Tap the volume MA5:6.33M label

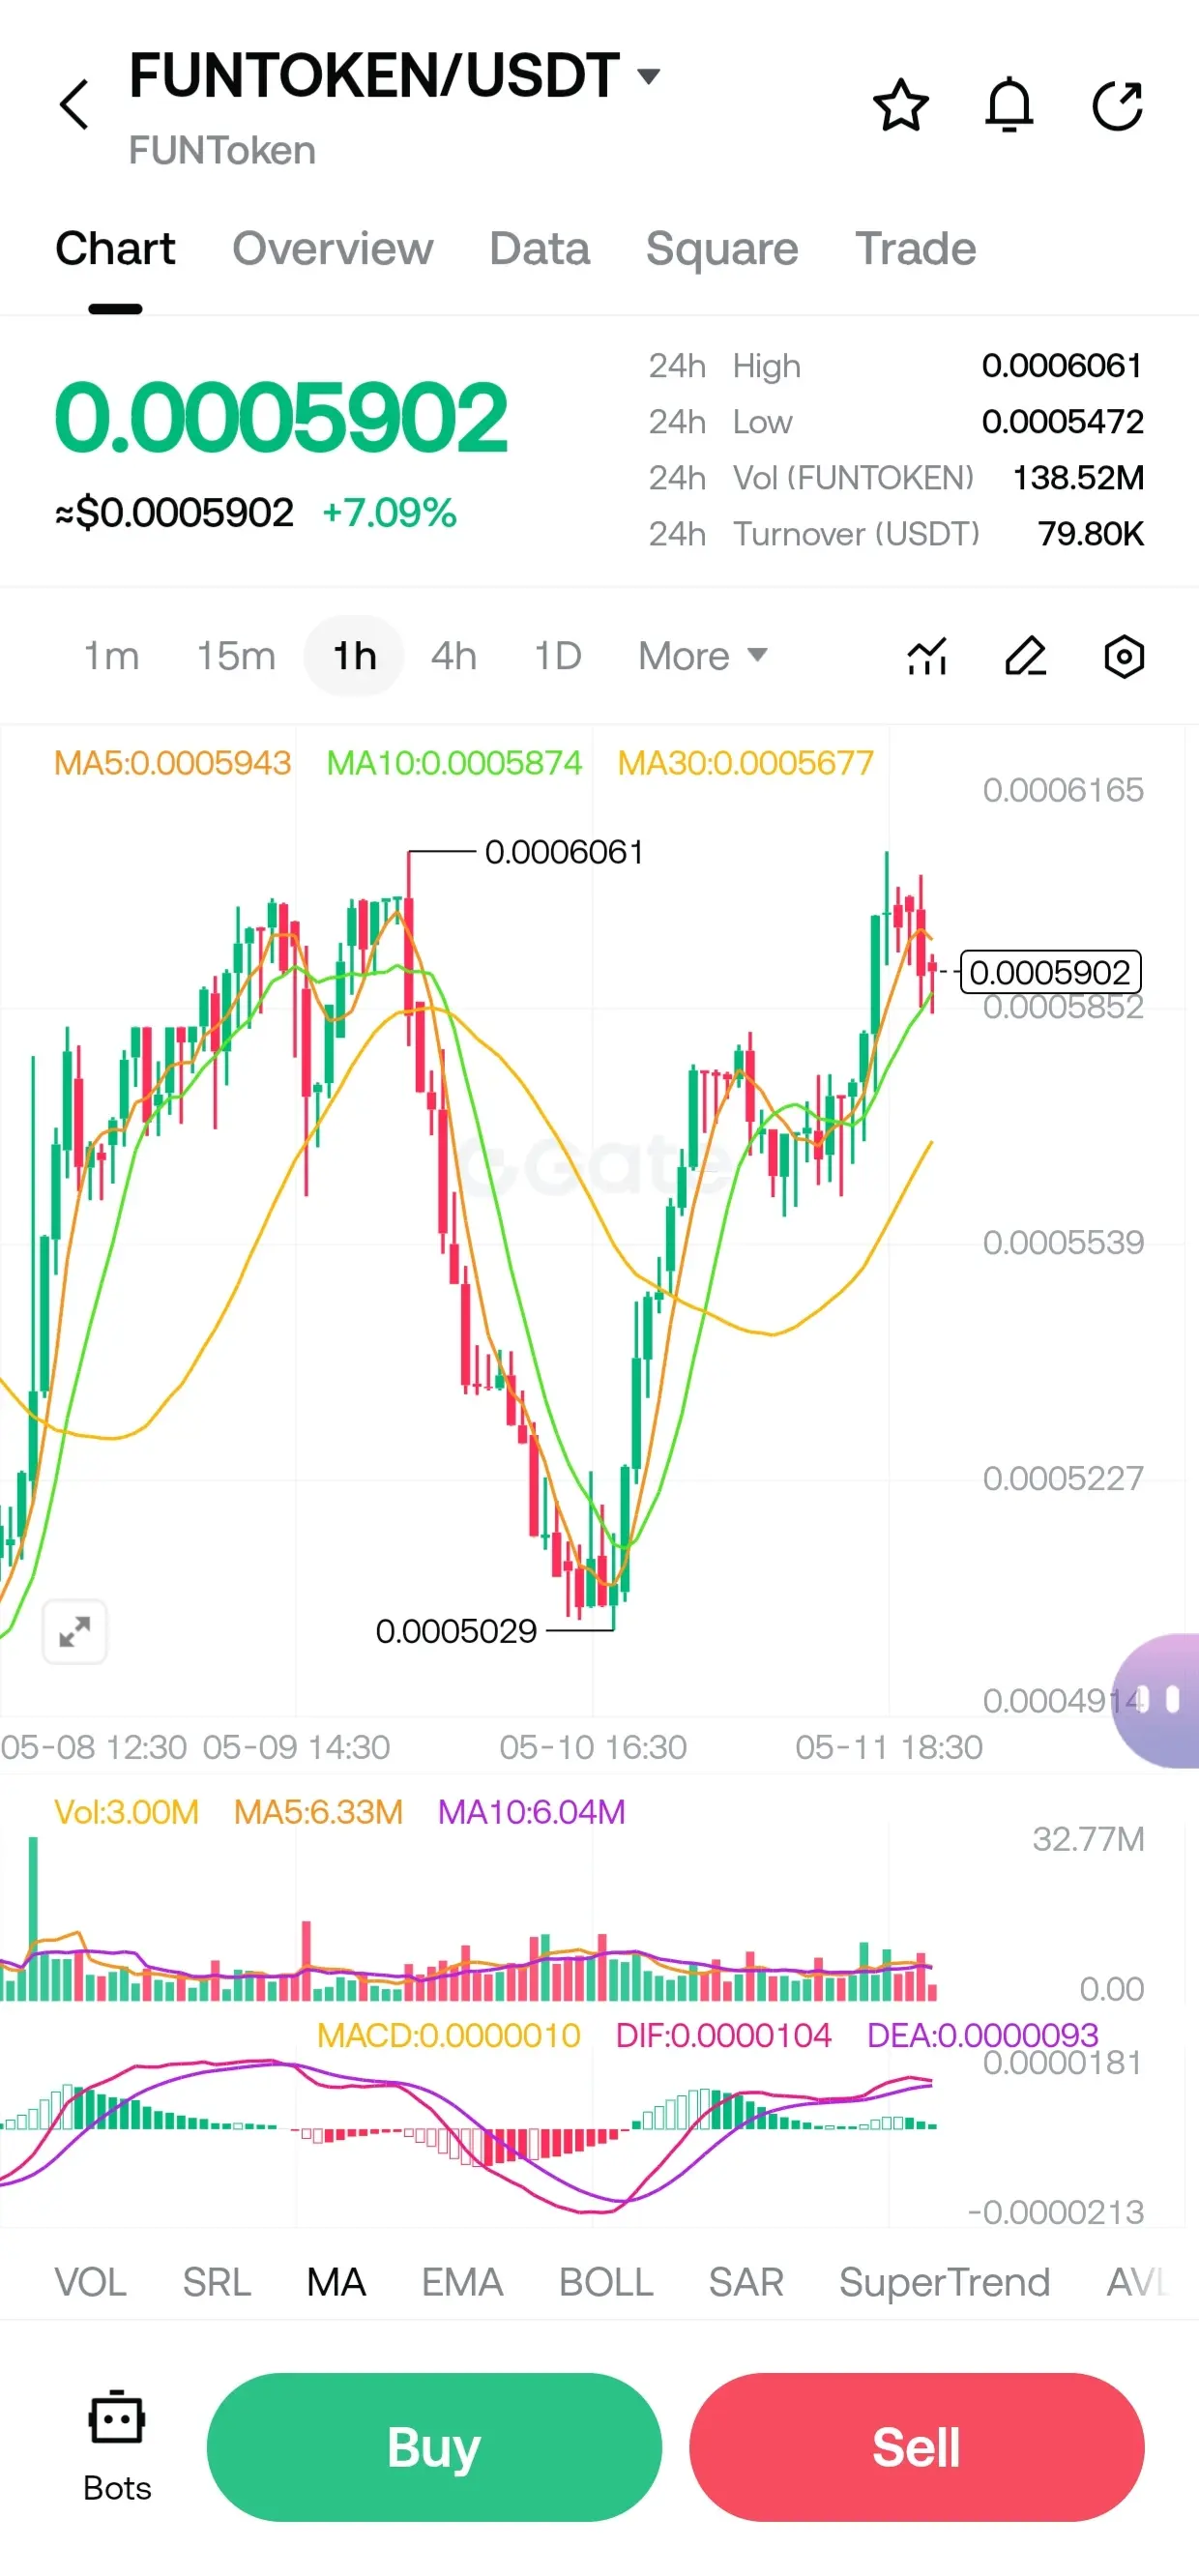point(318,1812)
